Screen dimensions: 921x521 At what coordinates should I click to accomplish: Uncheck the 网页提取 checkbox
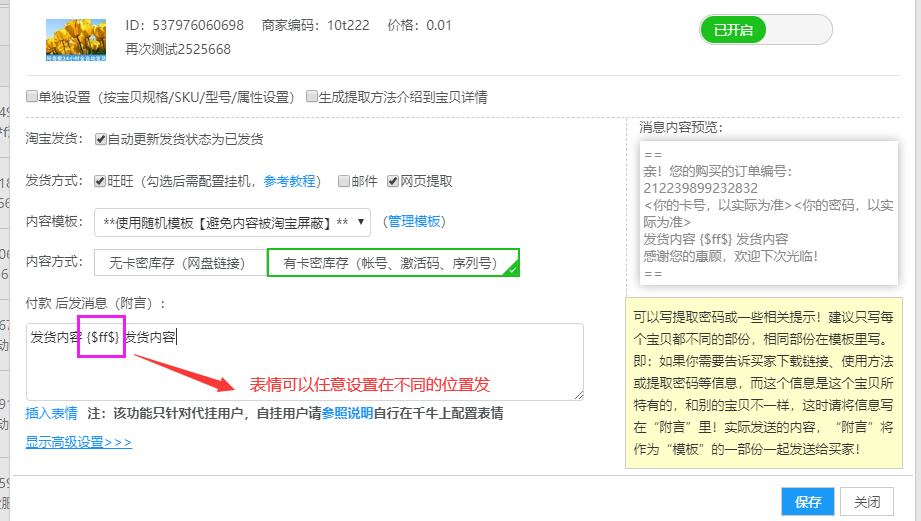(393, 181)
